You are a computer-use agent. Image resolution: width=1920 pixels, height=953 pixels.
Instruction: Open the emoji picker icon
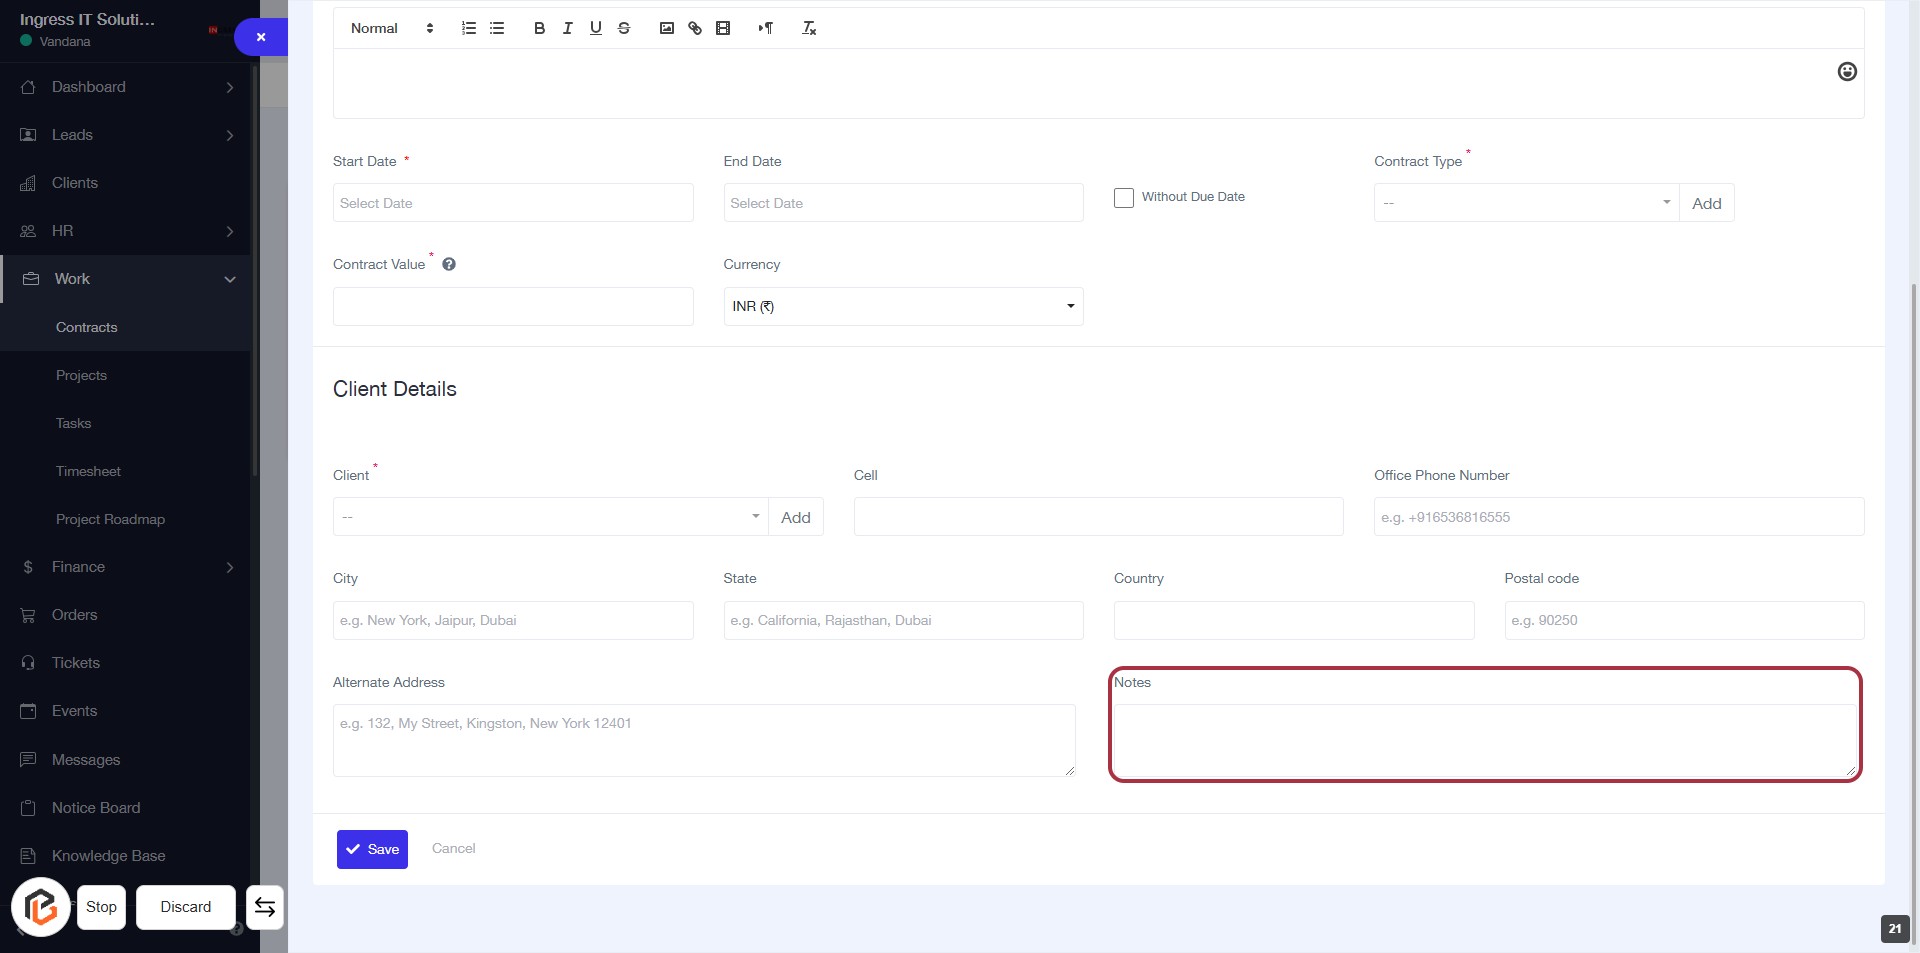pos(1846,71)
